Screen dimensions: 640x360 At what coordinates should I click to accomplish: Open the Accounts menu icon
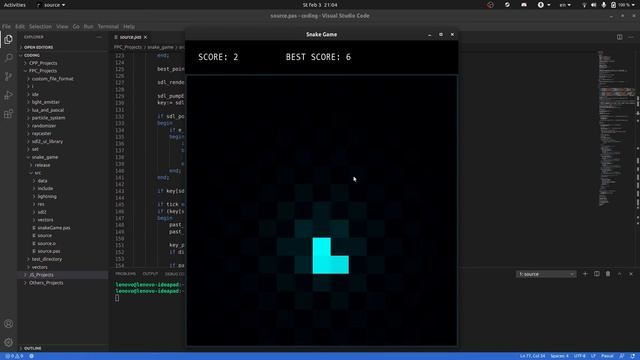[8, 324]
